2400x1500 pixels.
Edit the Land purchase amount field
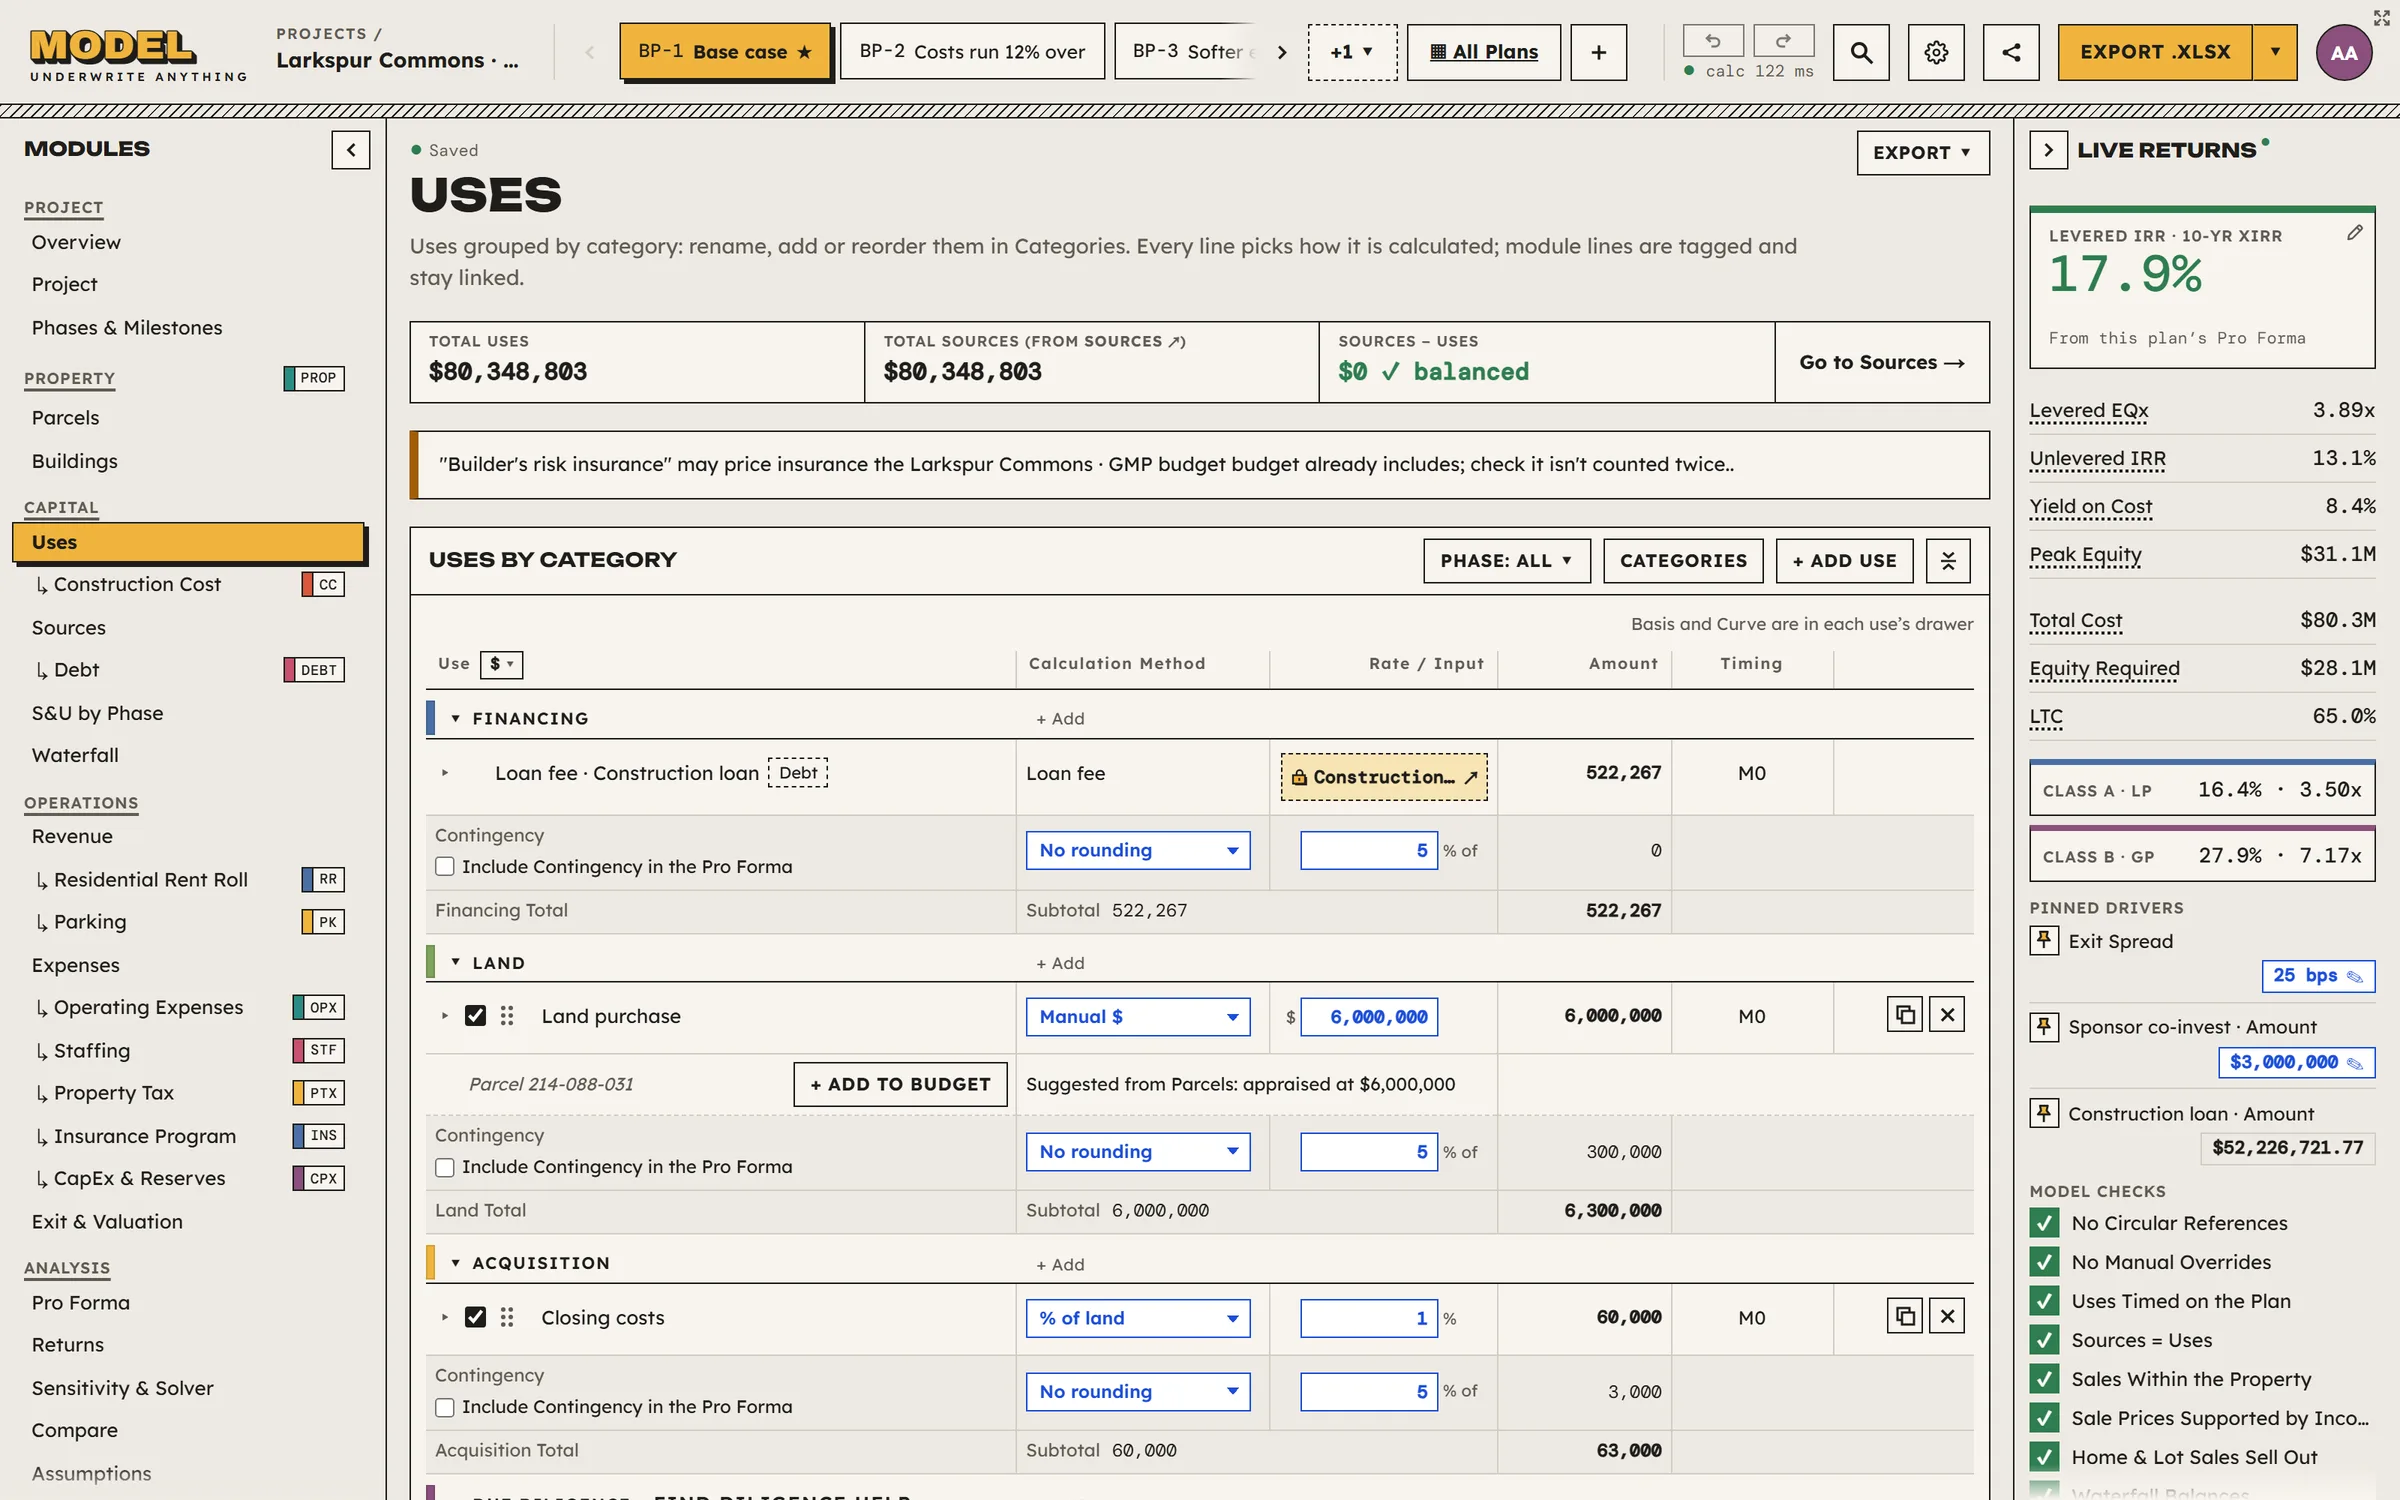1369,1017
